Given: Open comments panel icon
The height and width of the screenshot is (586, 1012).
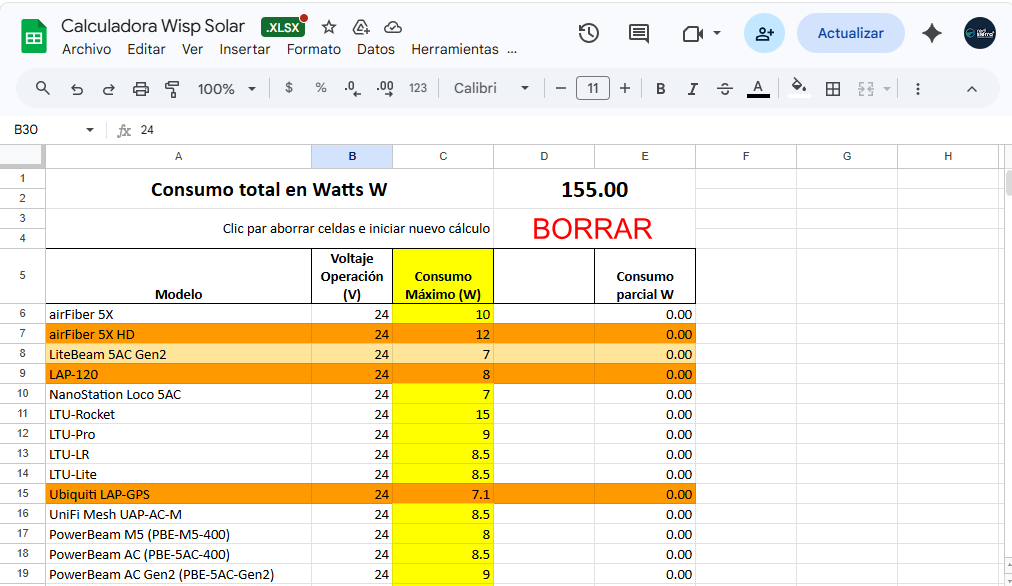Looking at the screenshot, I should coord(638,33).
